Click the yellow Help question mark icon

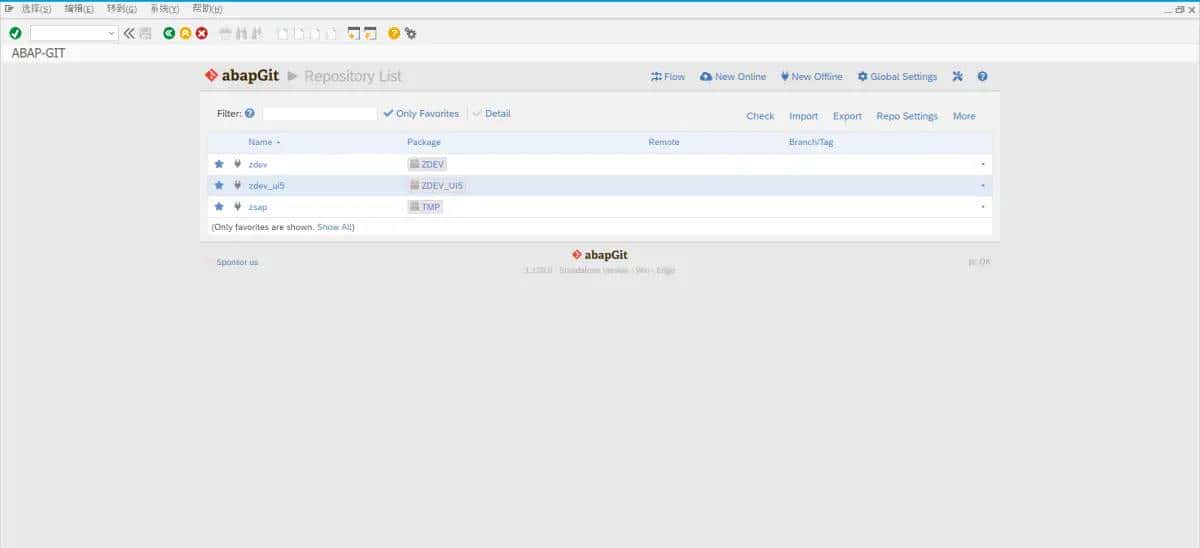coord(394,33)
